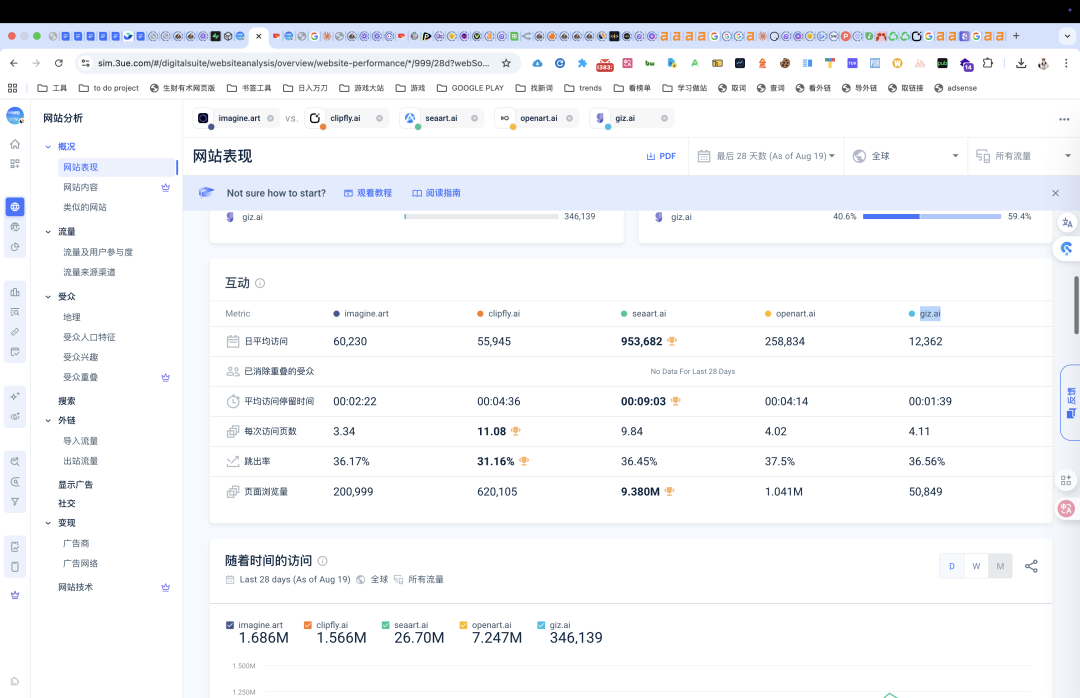Click the funnel icon in left rail
1080x698 pixels.
[15, 502]
